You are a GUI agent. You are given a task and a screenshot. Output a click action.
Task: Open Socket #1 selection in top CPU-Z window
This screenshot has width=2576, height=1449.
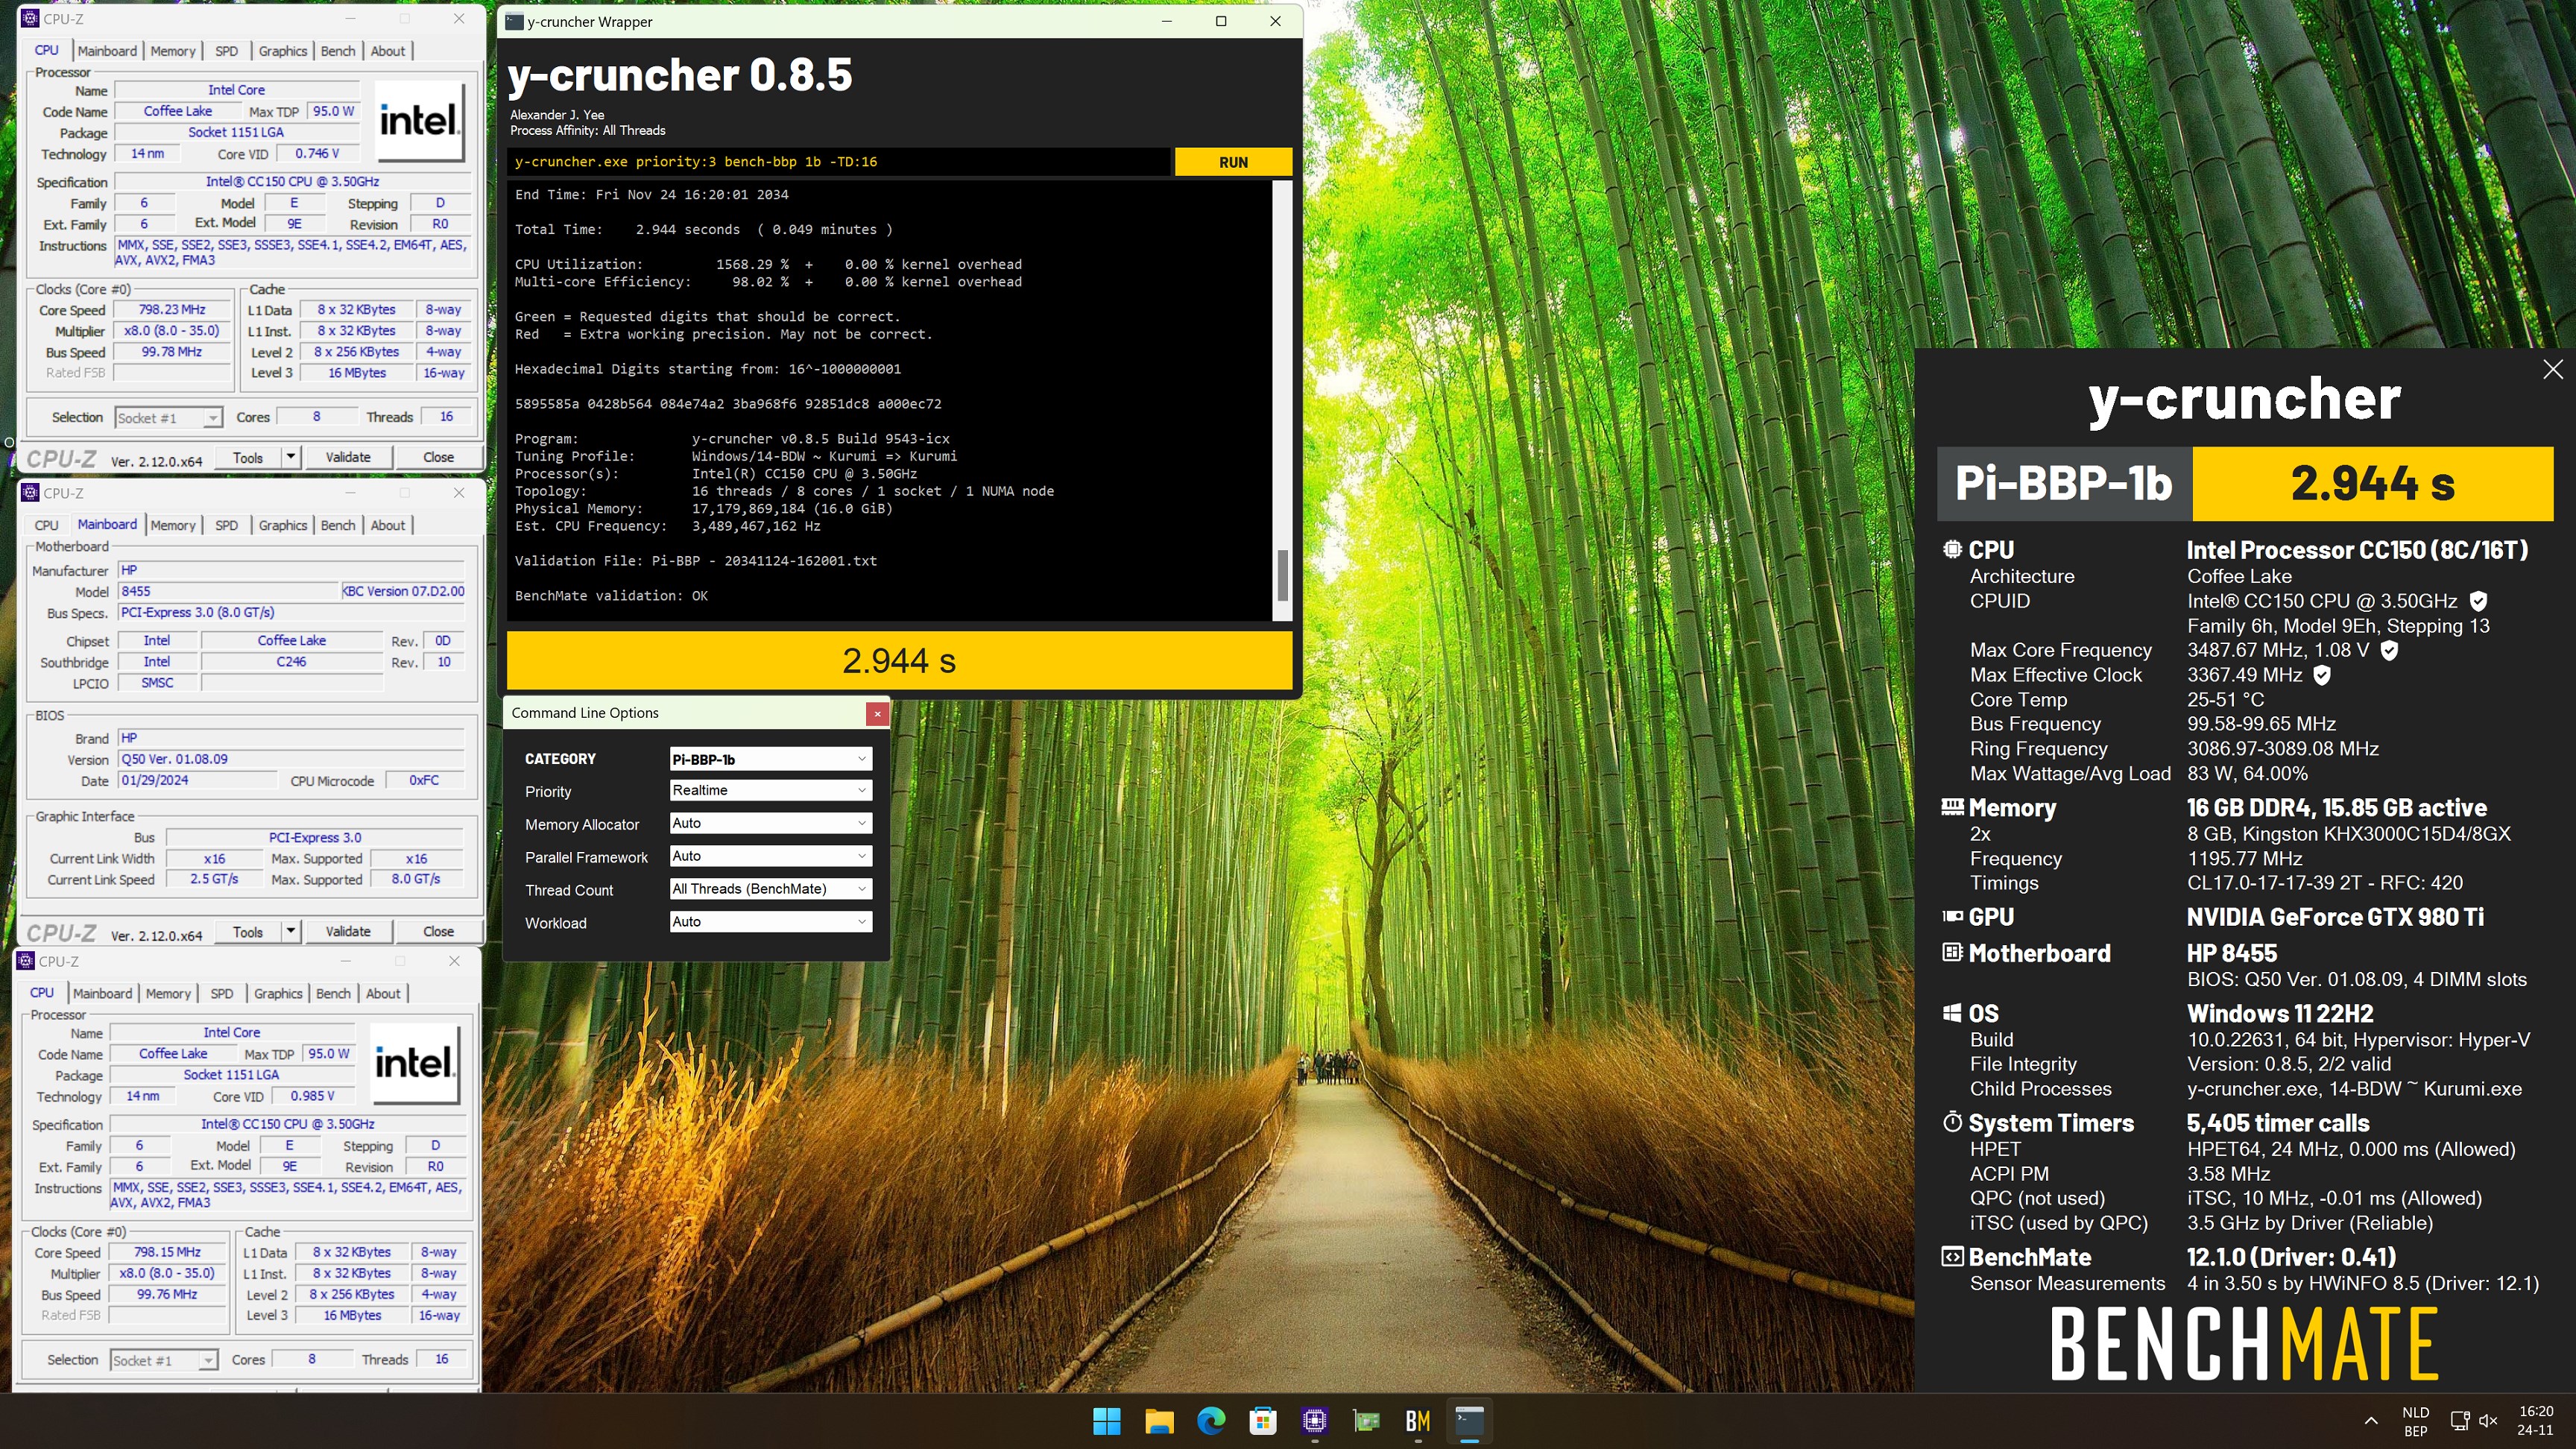168,418
